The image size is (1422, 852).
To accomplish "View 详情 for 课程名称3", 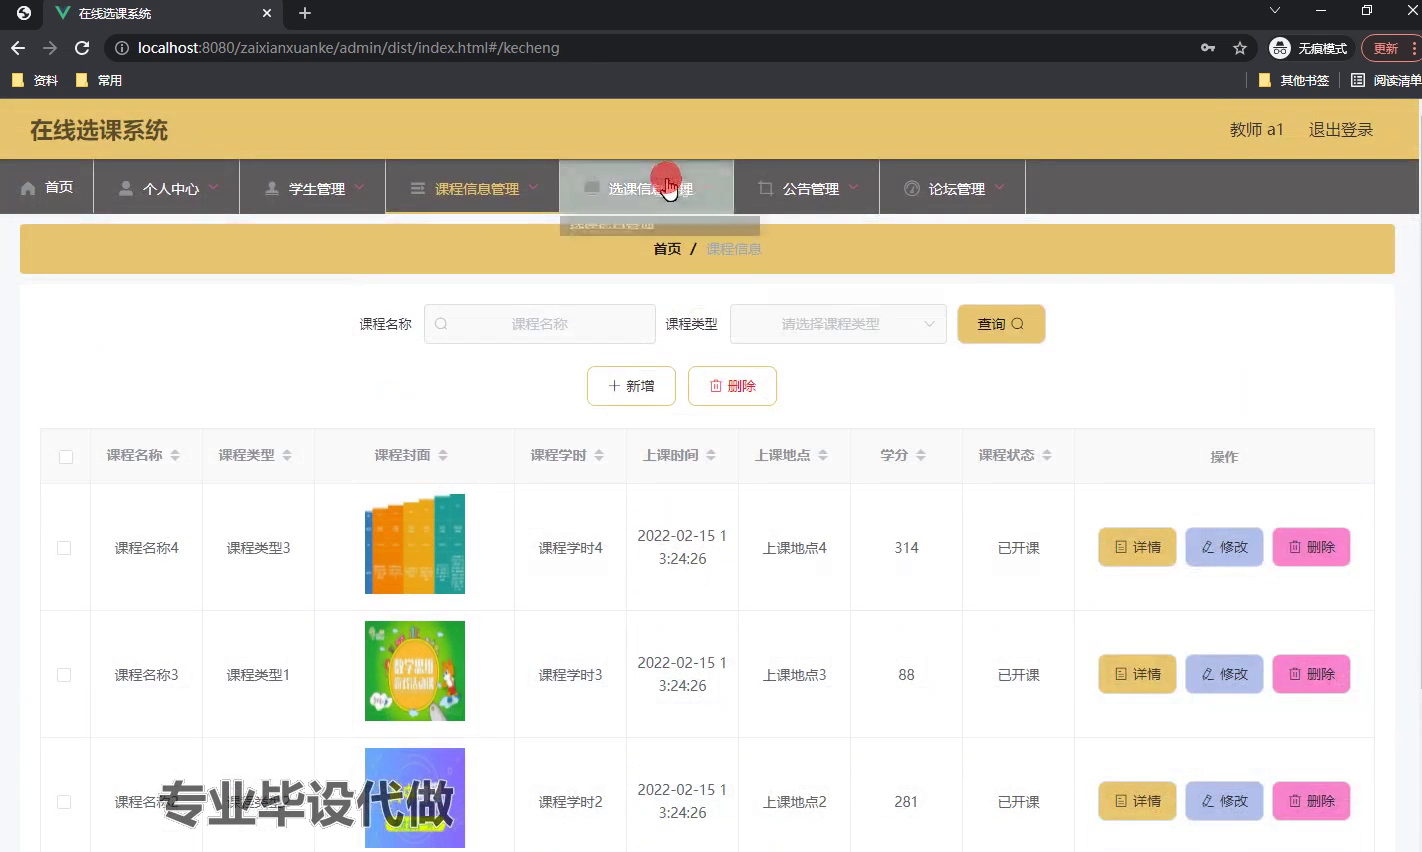I will [x=1138, y=674].
